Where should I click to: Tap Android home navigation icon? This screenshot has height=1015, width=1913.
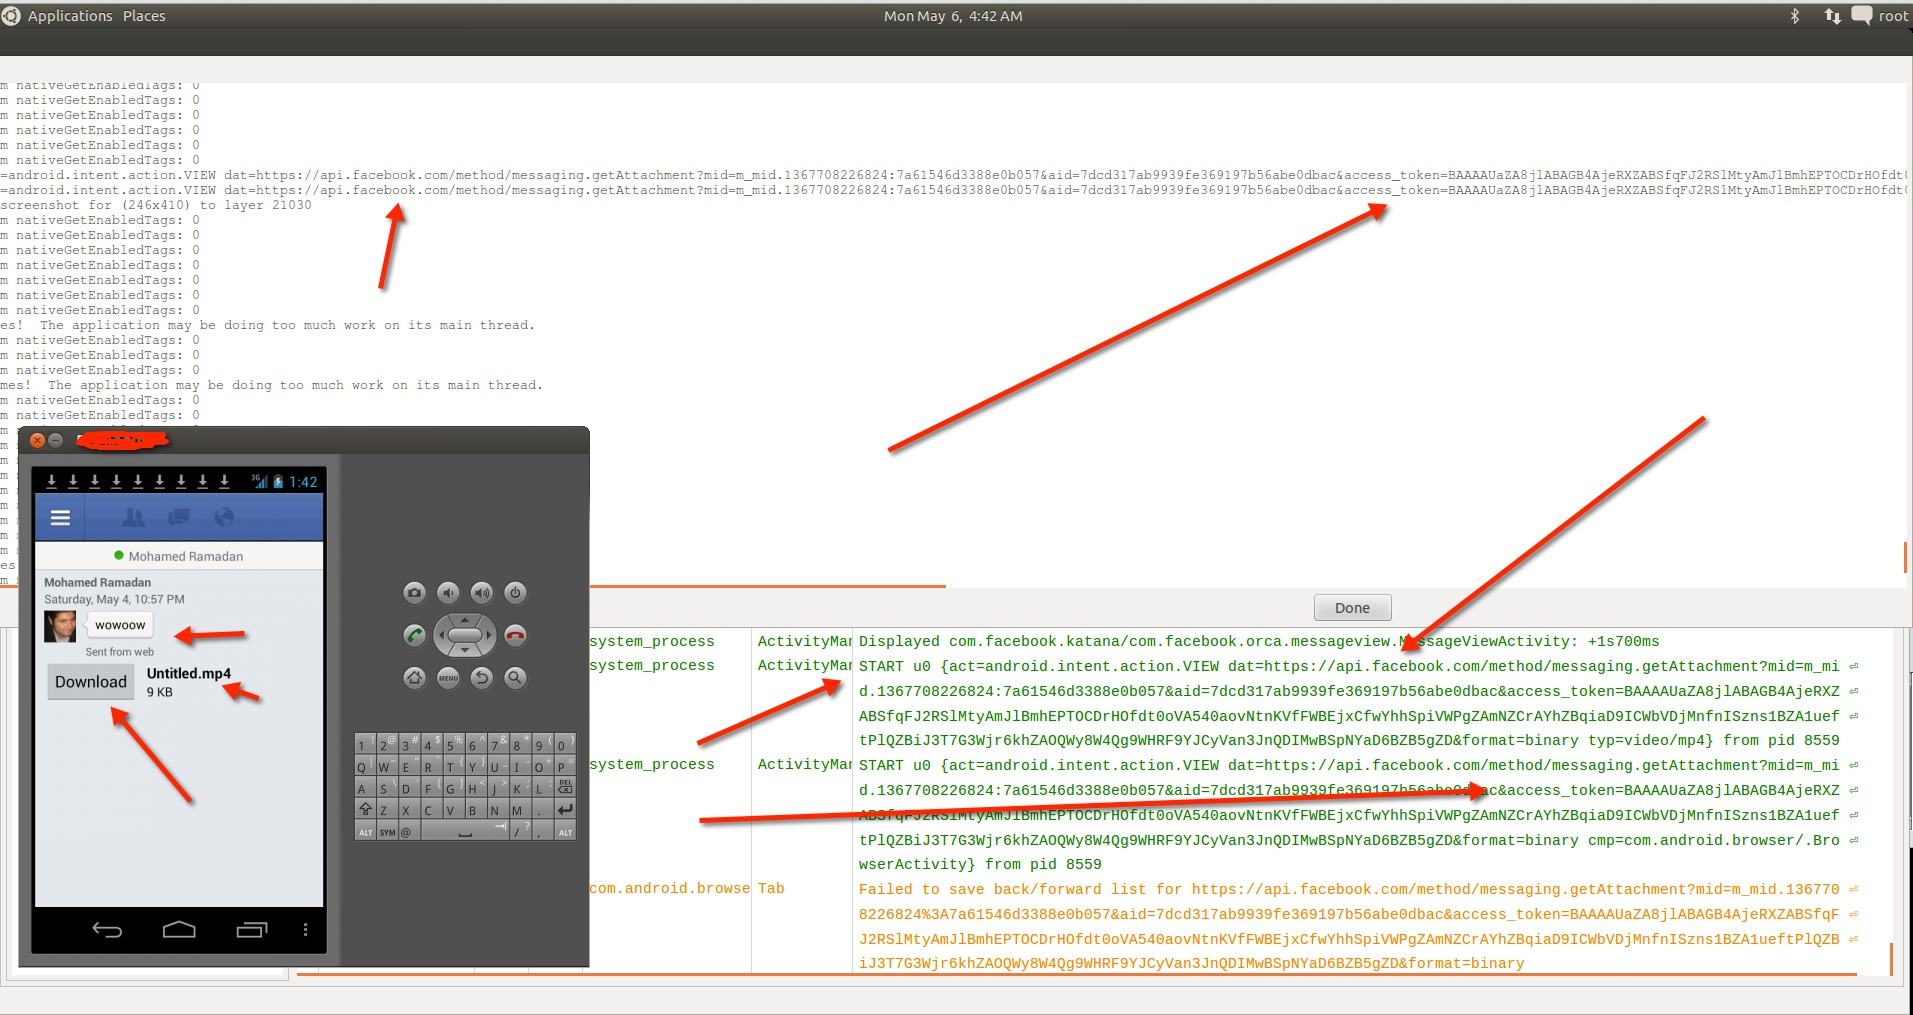(x=179, y=930)
